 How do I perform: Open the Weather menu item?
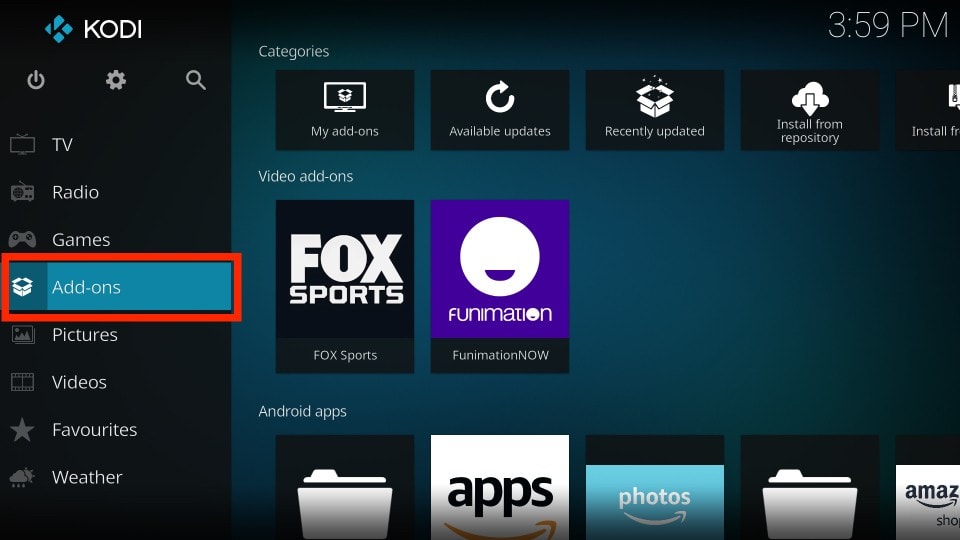[116, 477]
